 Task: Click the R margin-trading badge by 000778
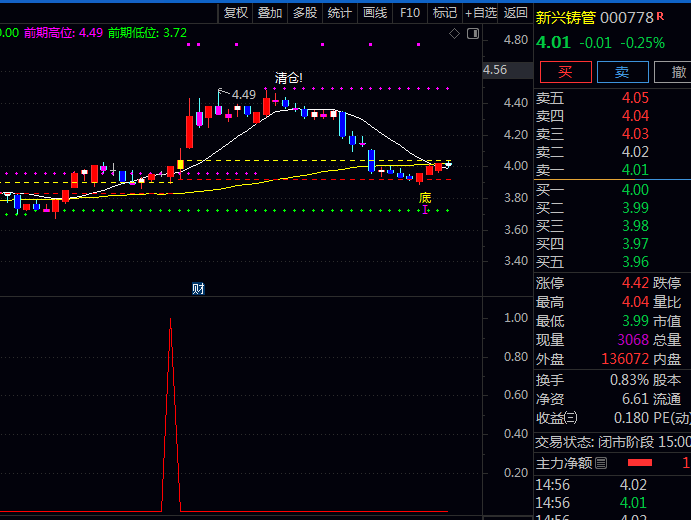[660, 16]
